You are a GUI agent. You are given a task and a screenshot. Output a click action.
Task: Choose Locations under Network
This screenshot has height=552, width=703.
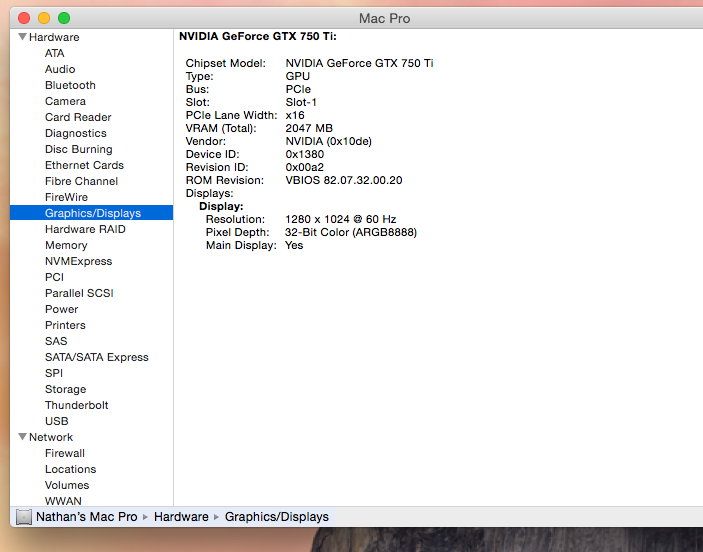[x=70, y=469]
